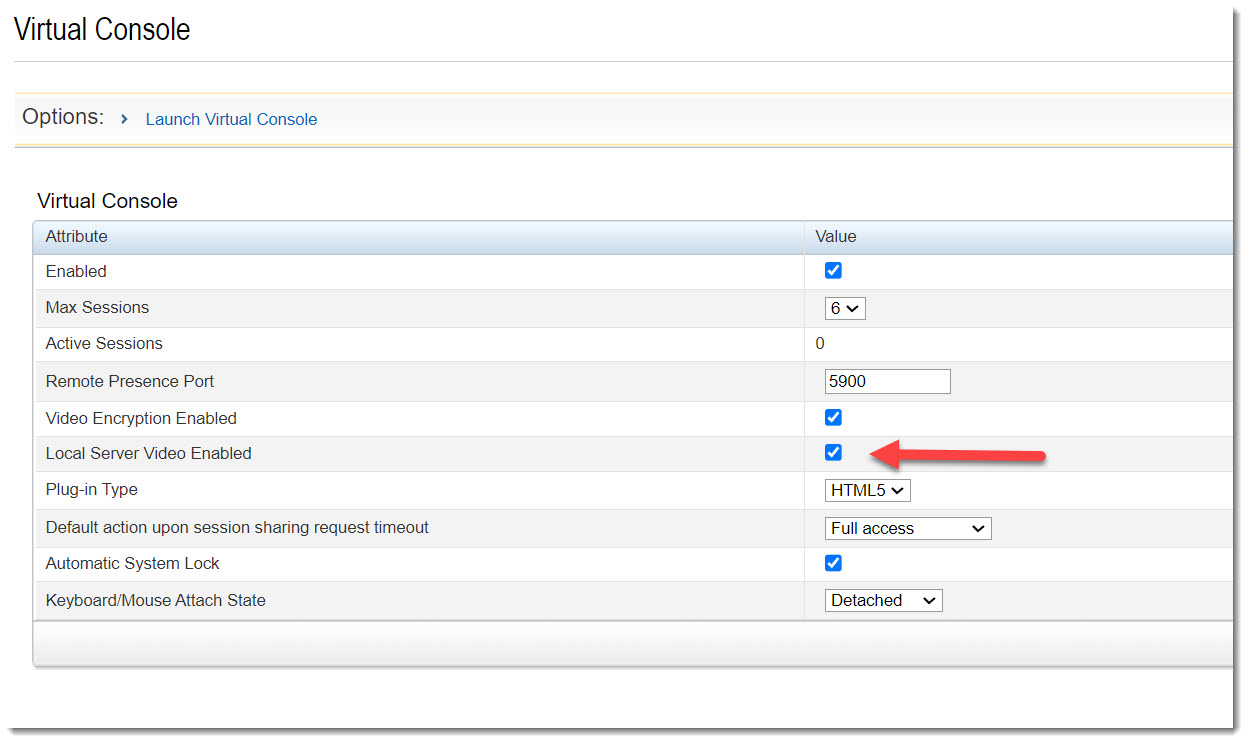The image size is (1248, 743).
Task: Expand the Plug-in Type HTML5 dropdown
Action: click(867, 490)
